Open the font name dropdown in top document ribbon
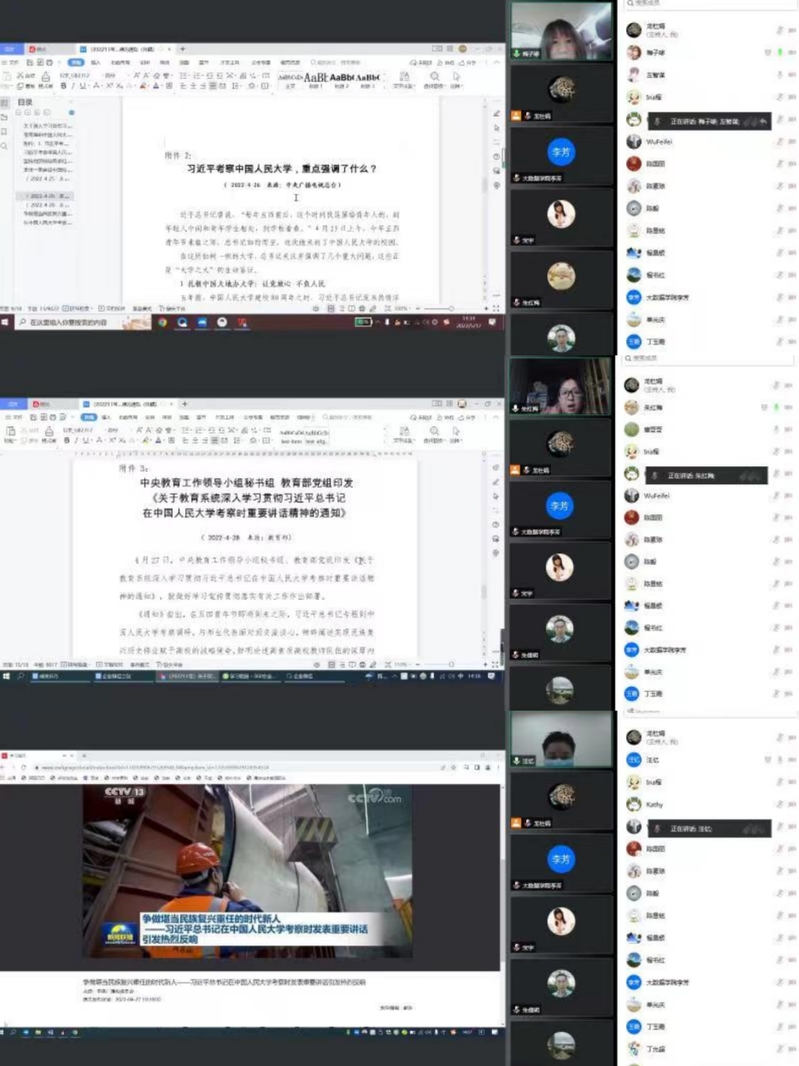799x1066 pixels. pyautogui.click(x=72, y=75)
